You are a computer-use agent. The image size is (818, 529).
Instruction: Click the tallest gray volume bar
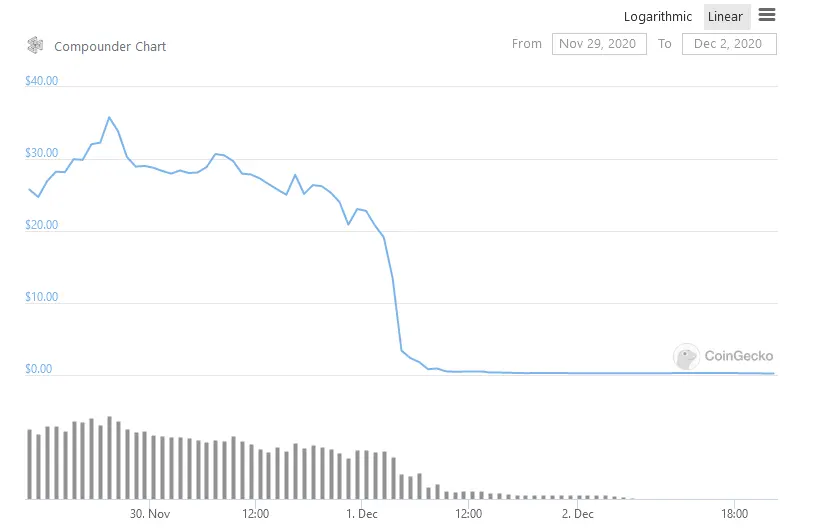point(109,457)
